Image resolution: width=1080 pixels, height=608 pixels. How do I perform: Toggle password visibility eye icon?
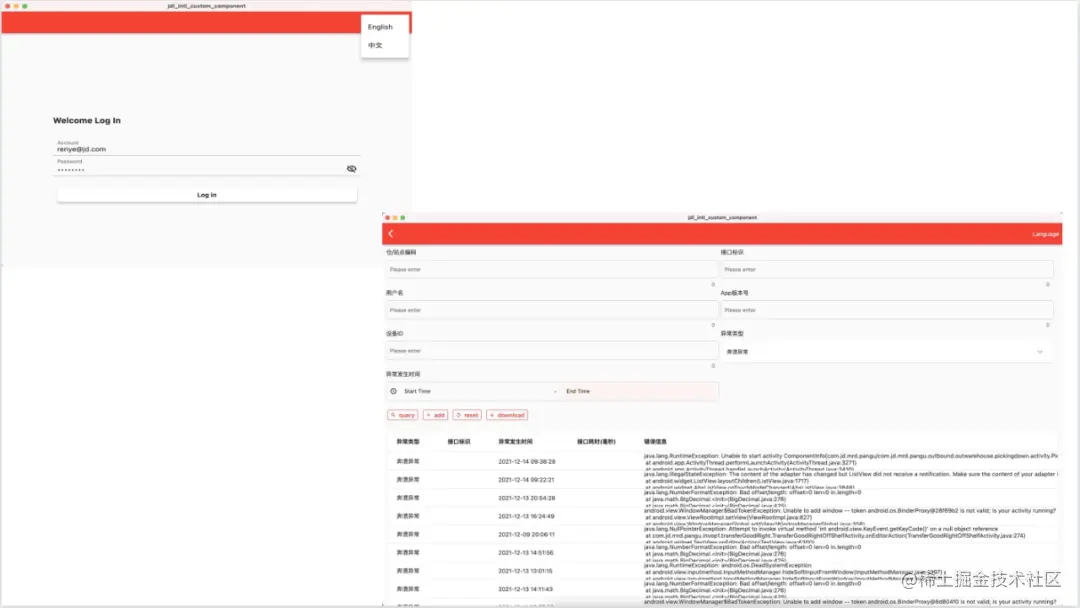[x=351, y=169]
